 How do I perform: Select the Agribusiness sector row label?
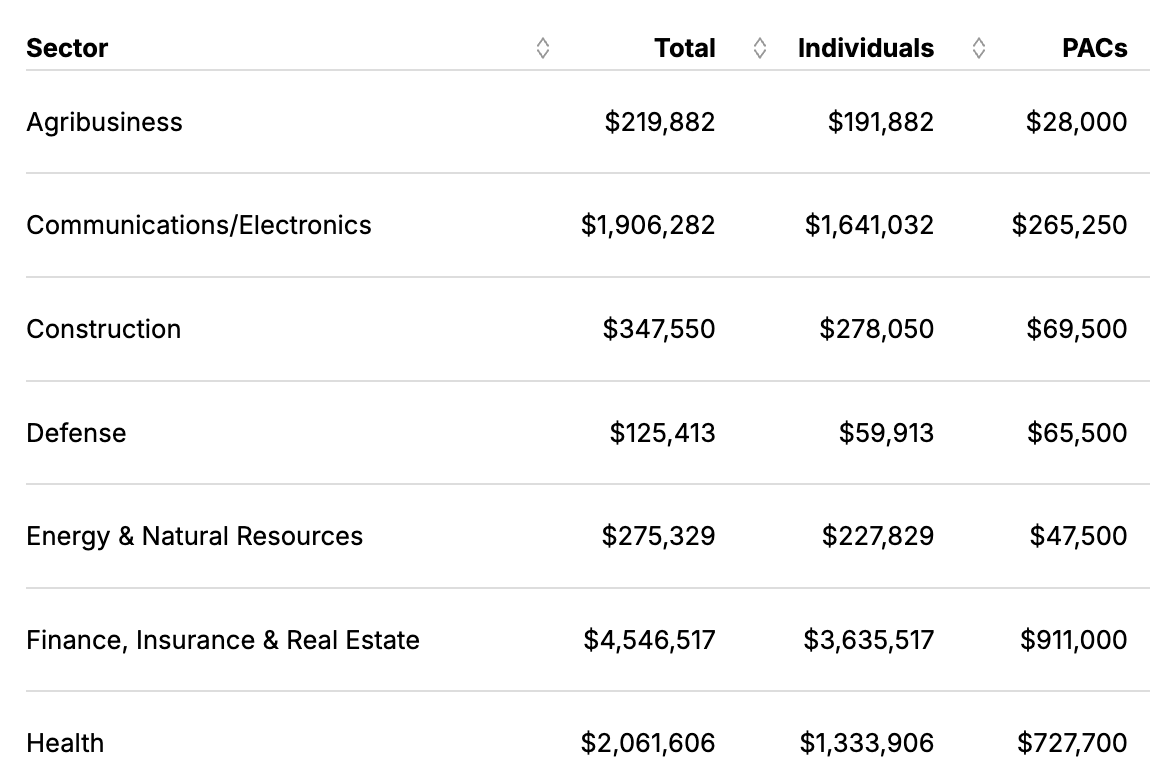tap(105, 122)
